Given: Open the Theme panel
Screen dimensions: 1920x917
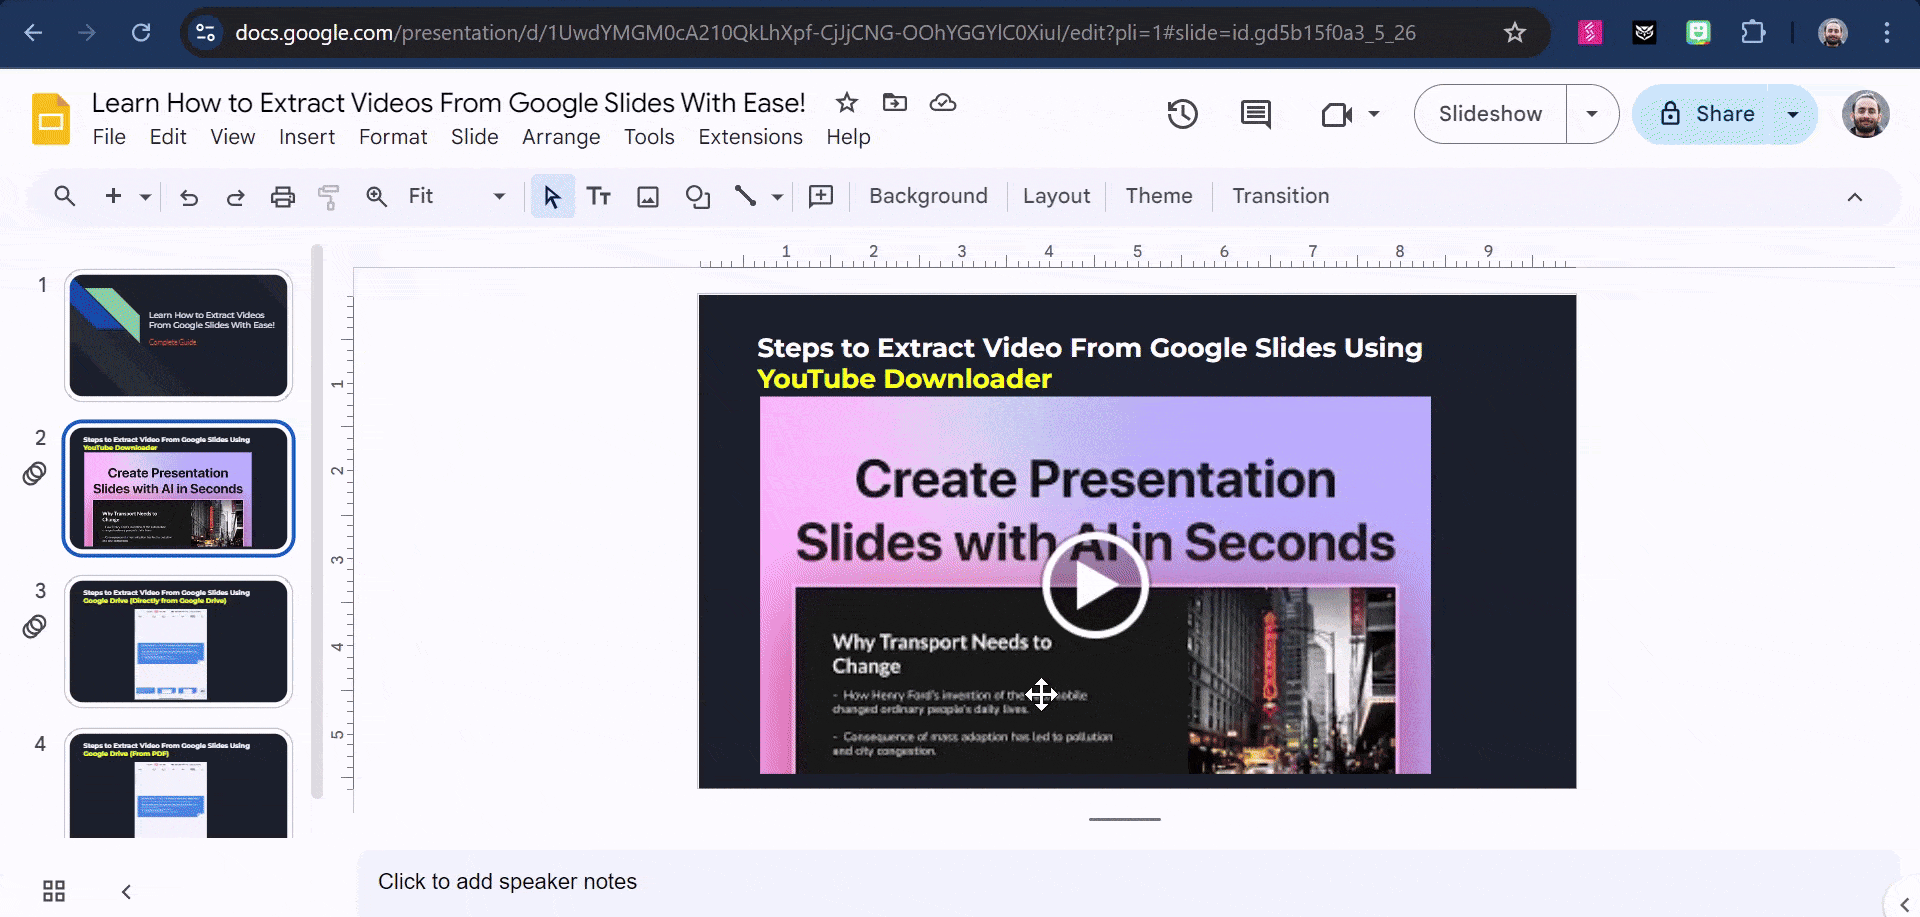Looking at the screenshot, I should (1158, 196).
